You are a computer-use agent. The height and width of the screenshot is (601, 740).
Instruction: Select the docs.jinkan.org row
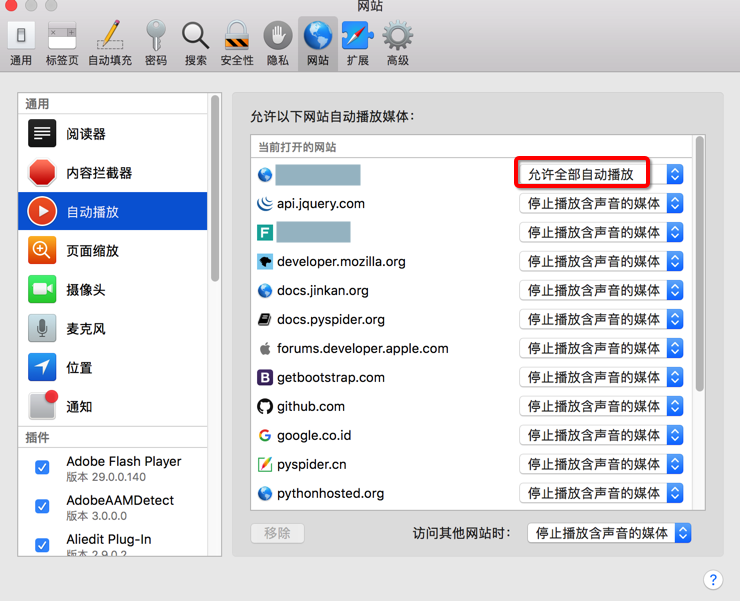472,290
